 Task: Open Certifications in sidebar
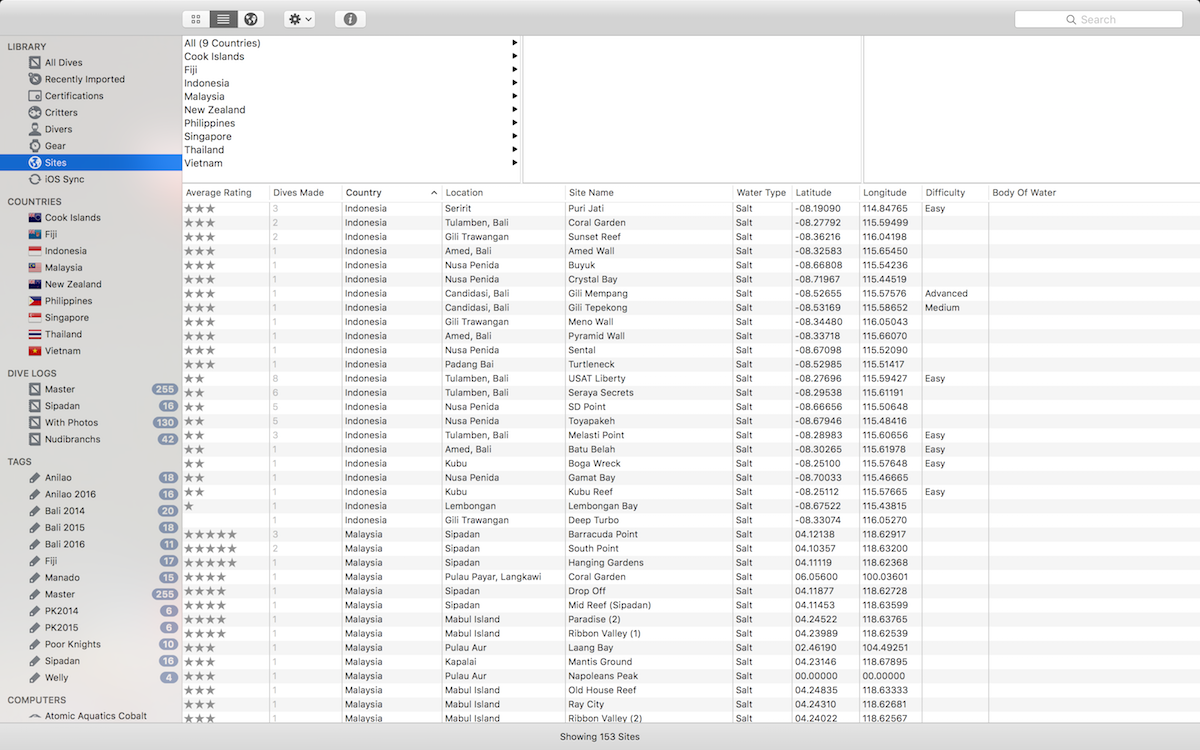click(x=91, y=96)
